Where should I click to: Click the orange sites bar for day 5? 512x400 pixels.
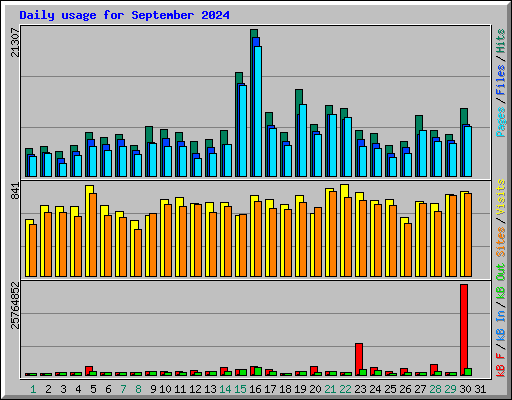tap(93, 235)
